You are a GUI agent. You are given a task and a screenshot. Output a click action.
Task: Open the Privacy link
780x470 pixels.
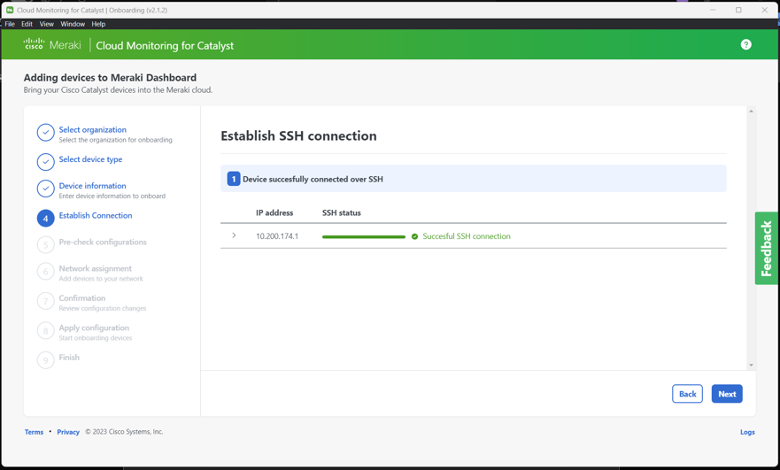(x=68, y=432)
